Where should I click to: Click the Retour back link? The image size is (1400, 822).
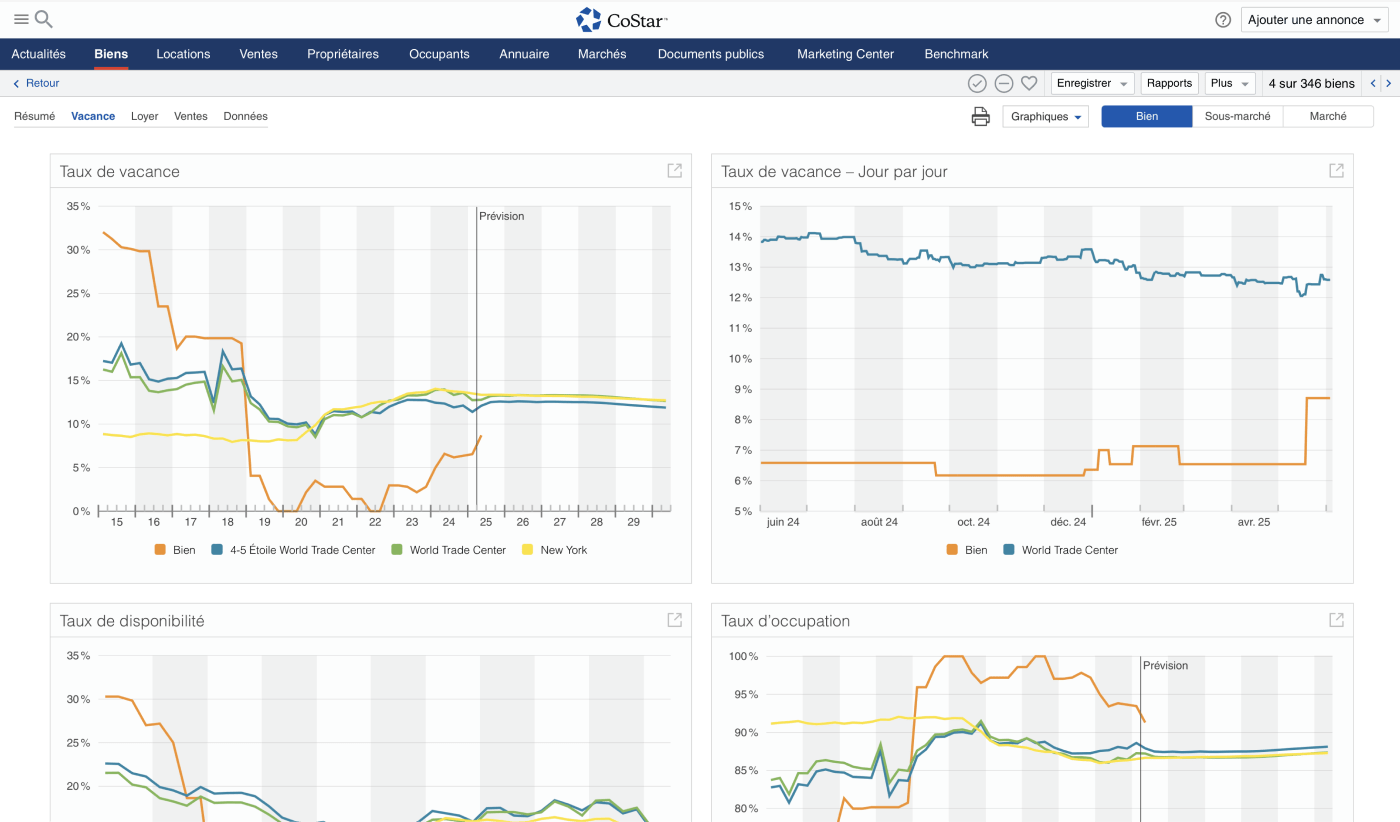36,84
